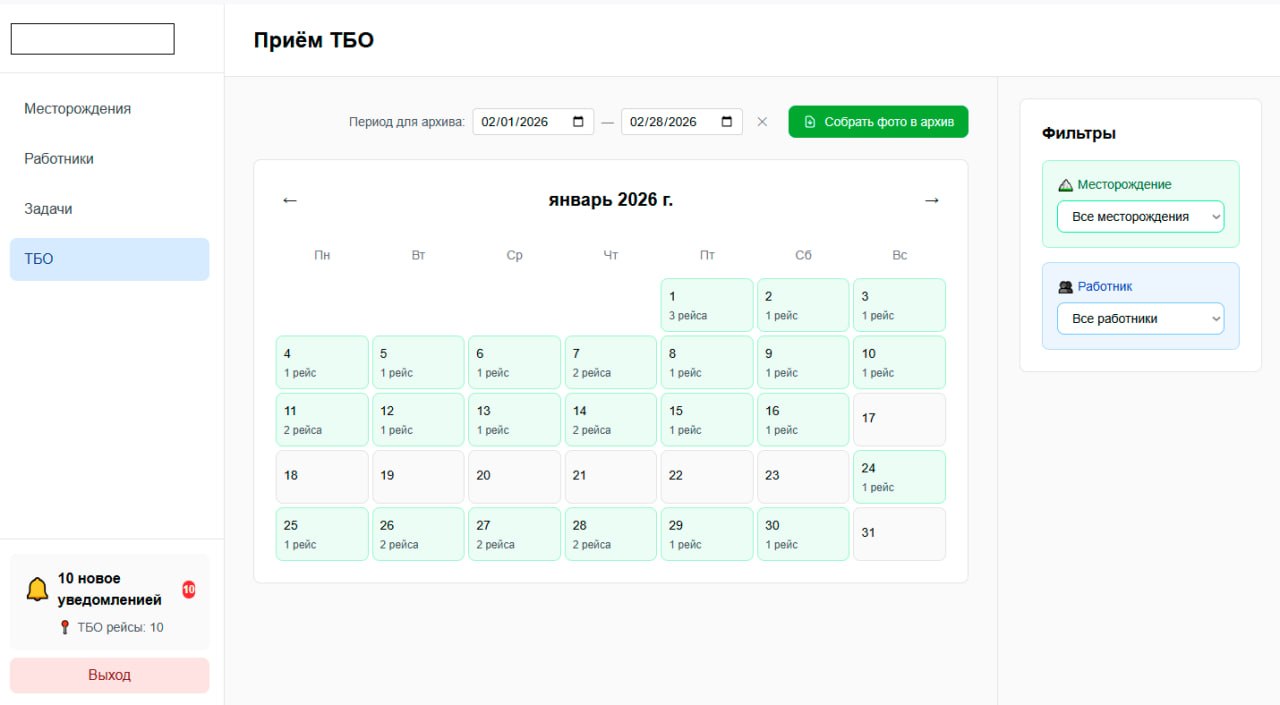The width and height of the screenshot is (1280, 705).
Task: Open calendar day 25
Action: (x=322, y=534)
